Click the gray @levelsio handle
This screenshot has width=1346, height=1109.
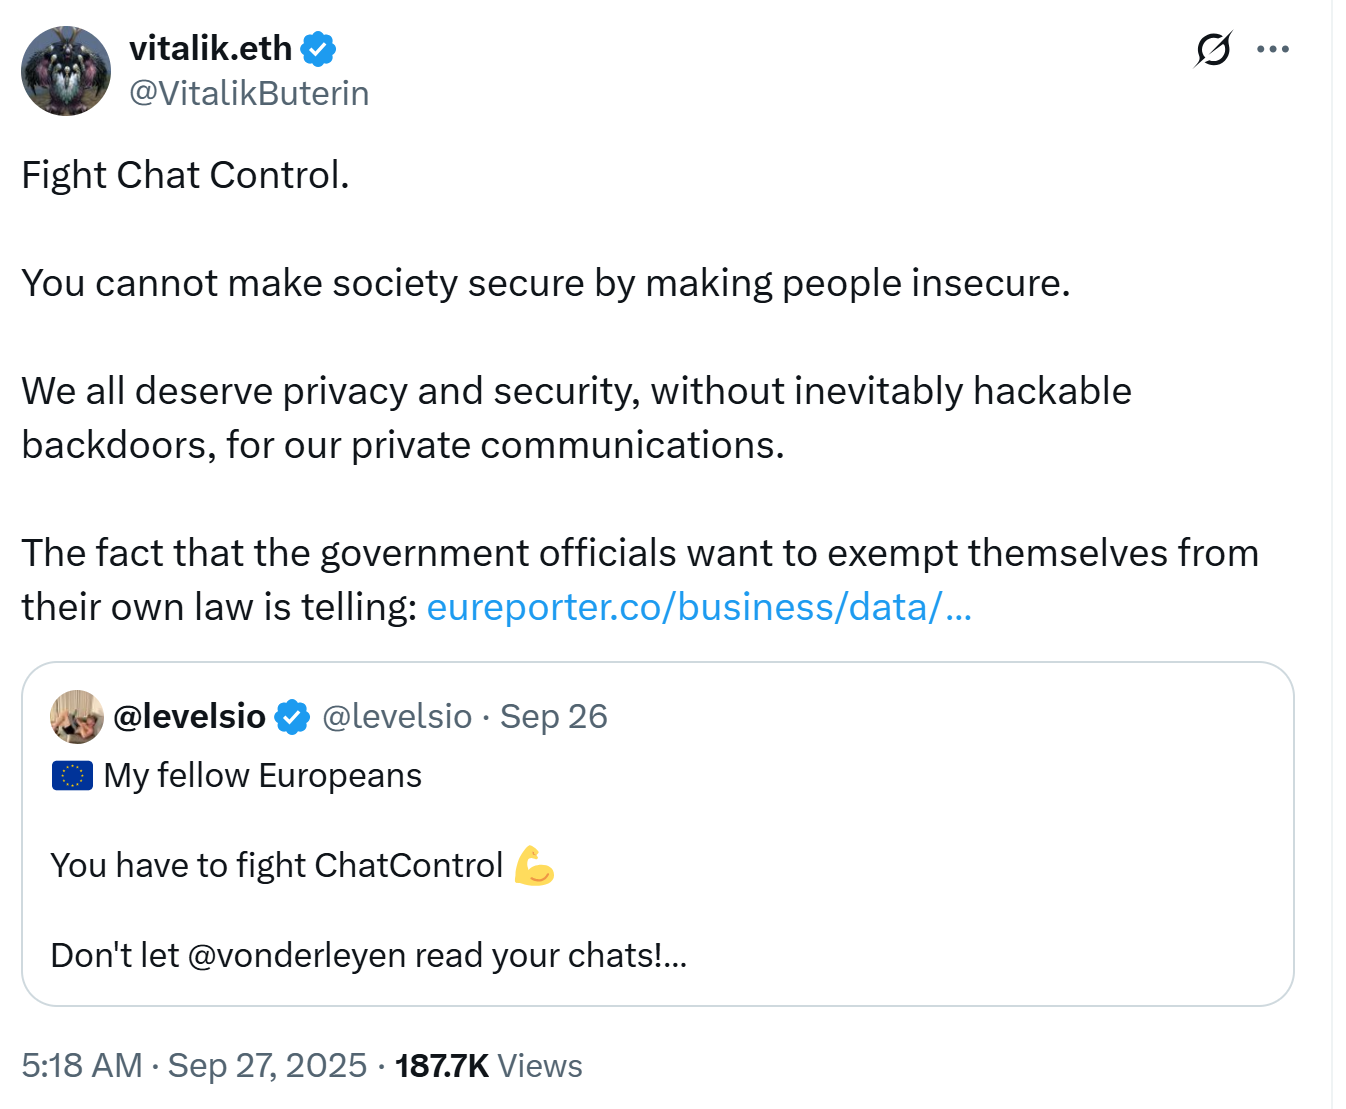397,717
